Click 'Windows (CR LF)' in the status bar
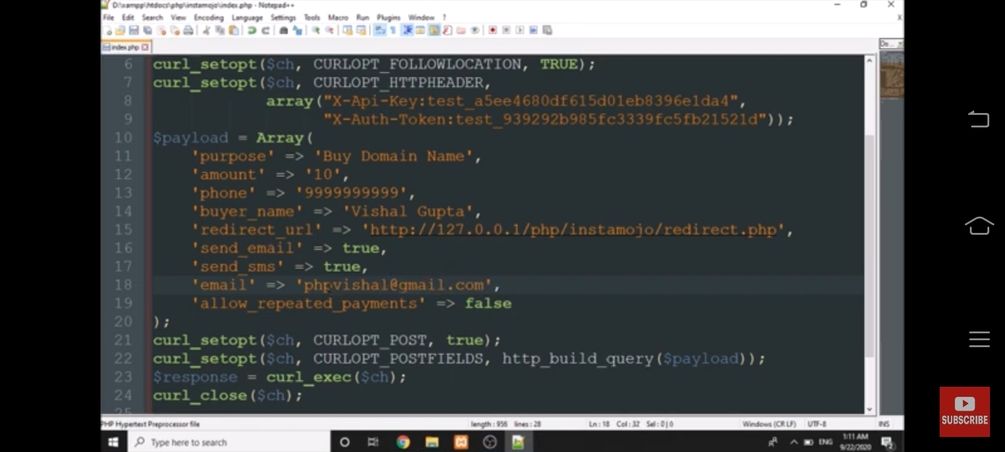The width and height of the screenshot is (1005, 452). 769,424
